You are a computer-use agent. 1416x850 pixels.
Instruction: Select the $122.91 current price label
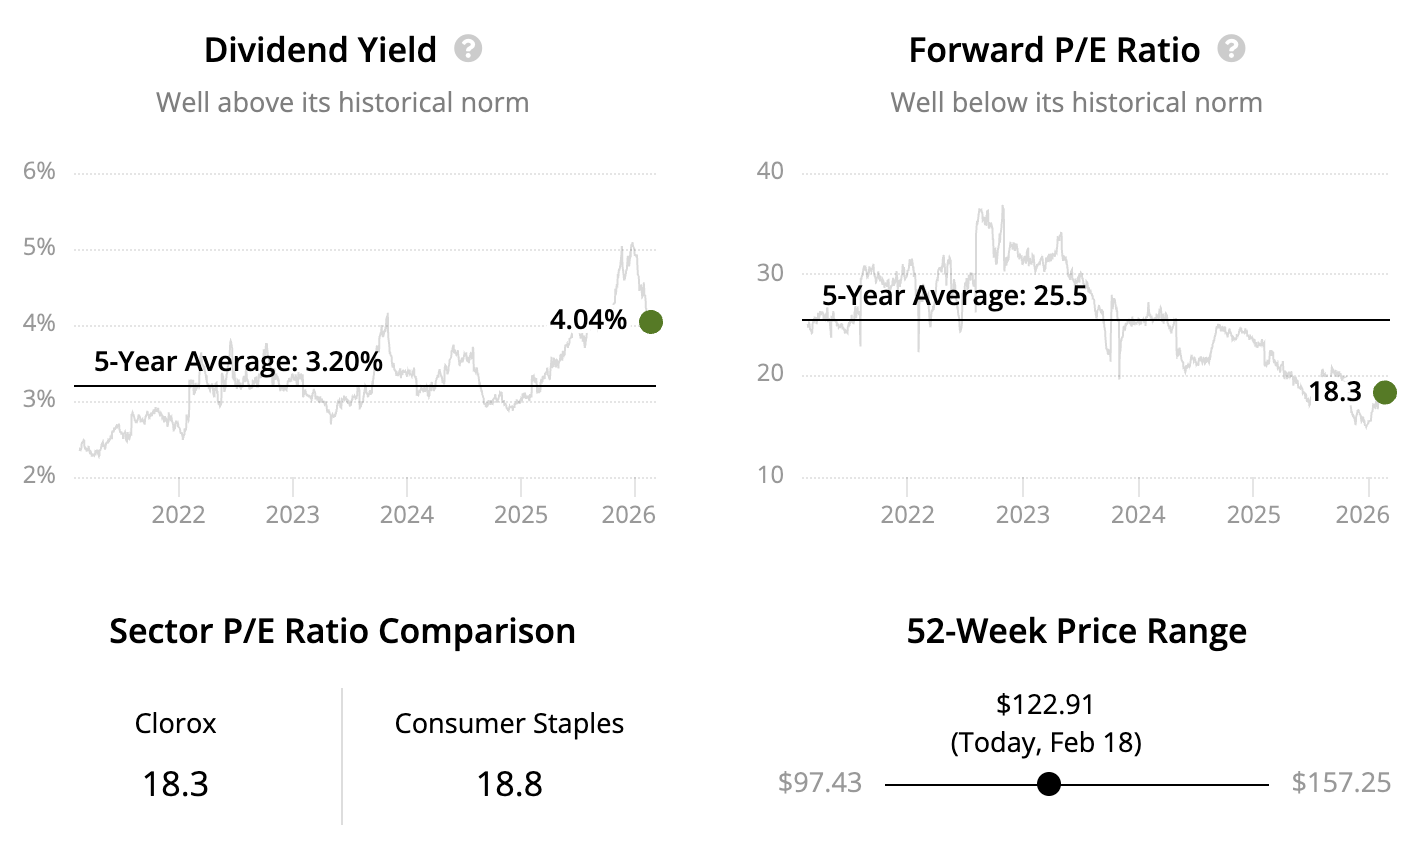pyautogui.click(x=1045, y=704)
